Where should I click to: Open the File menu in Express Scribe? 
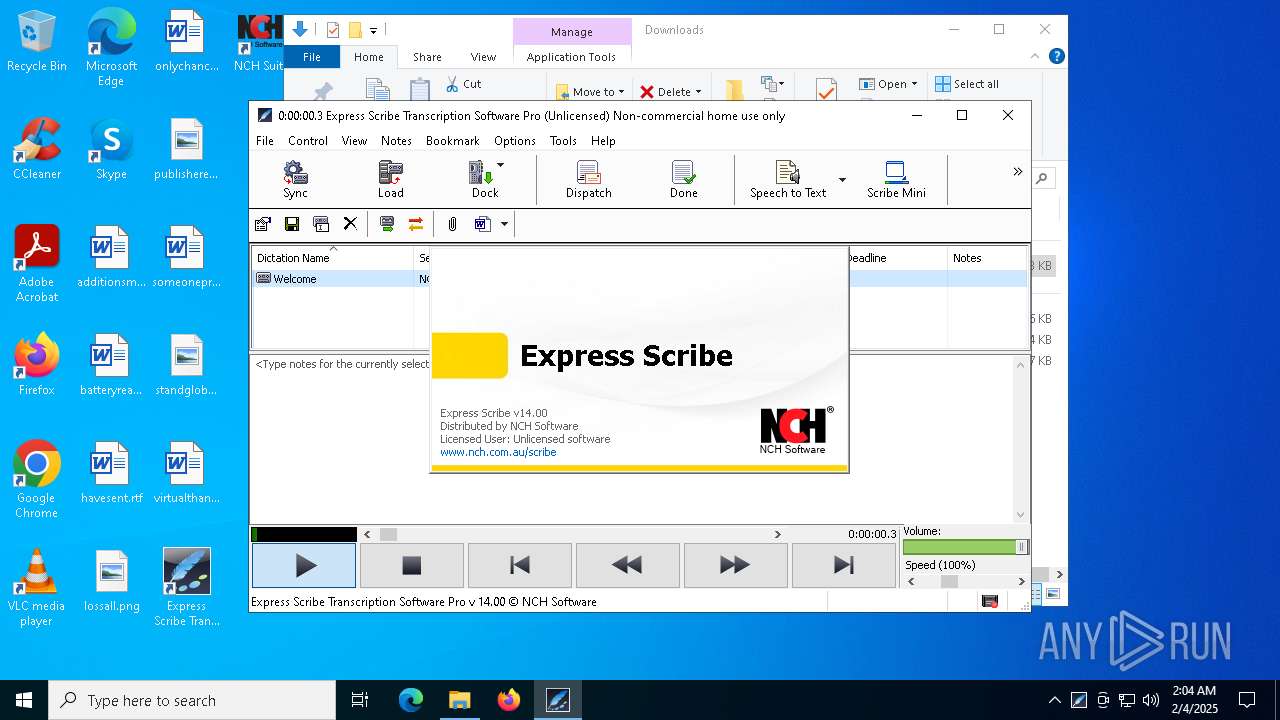coord(265,141)
